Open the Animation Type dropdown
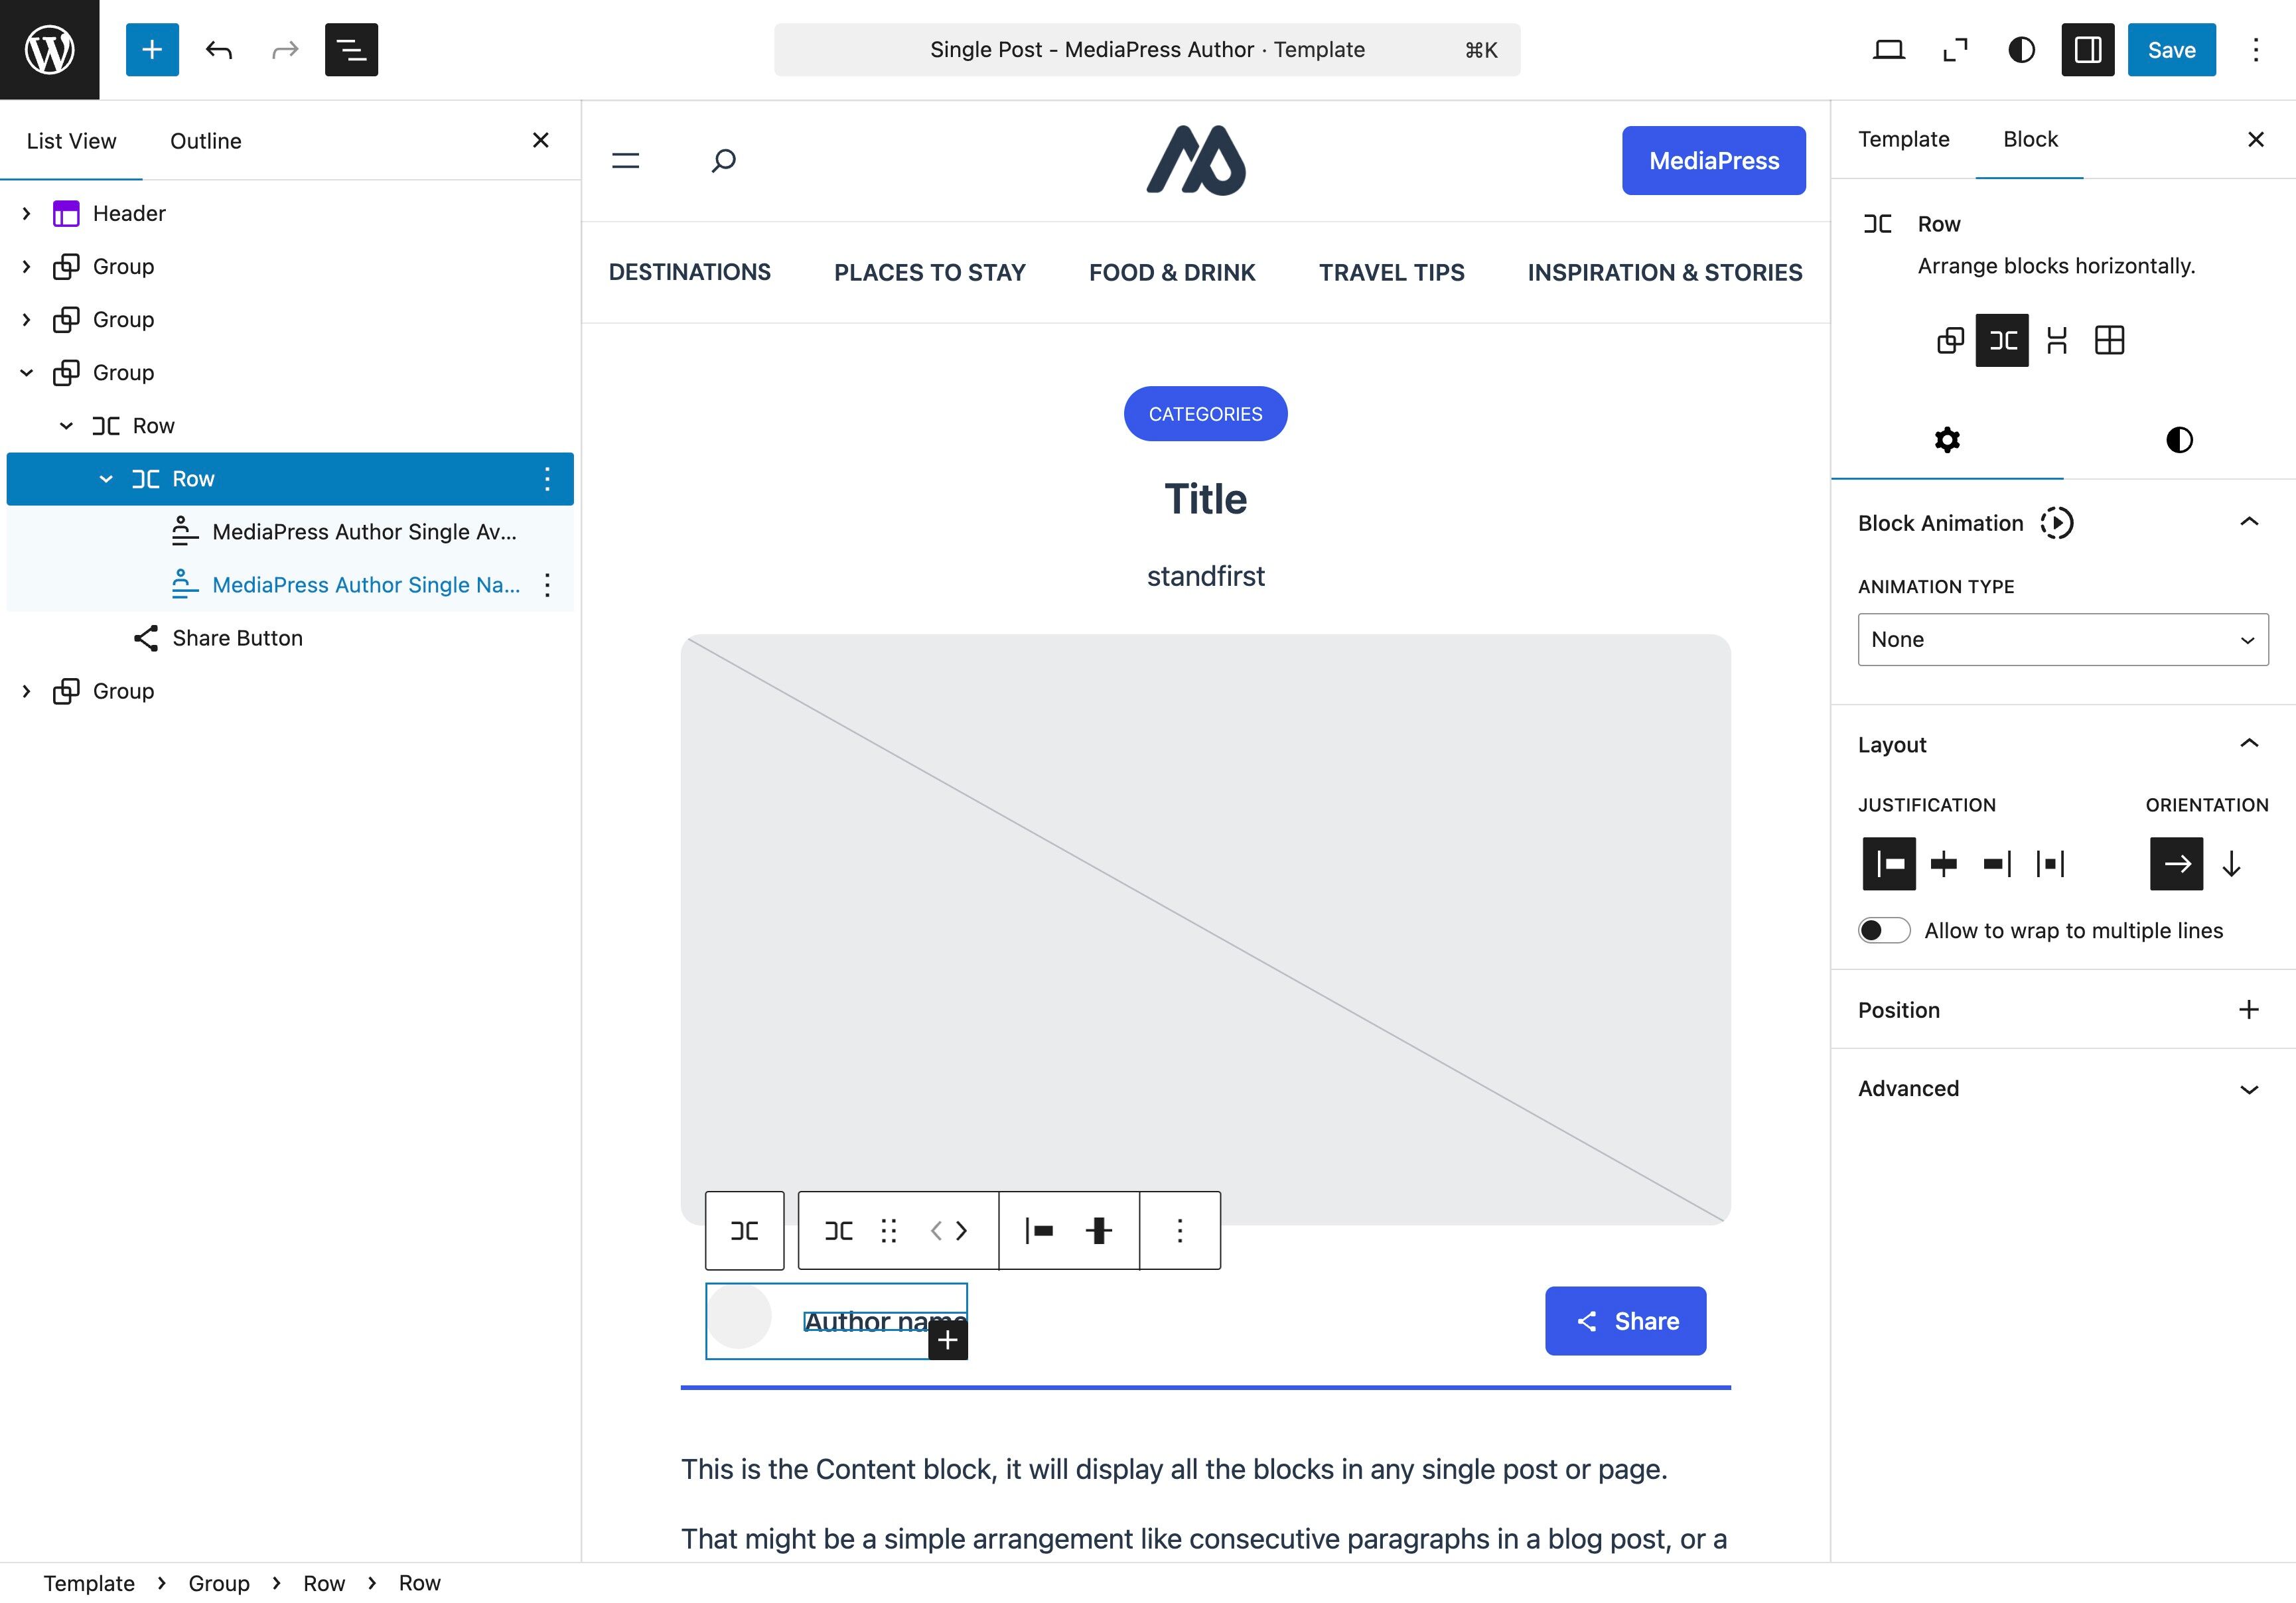Image resolution: width=2296 pixels, height=1603 pixels. coord(2062,640)
